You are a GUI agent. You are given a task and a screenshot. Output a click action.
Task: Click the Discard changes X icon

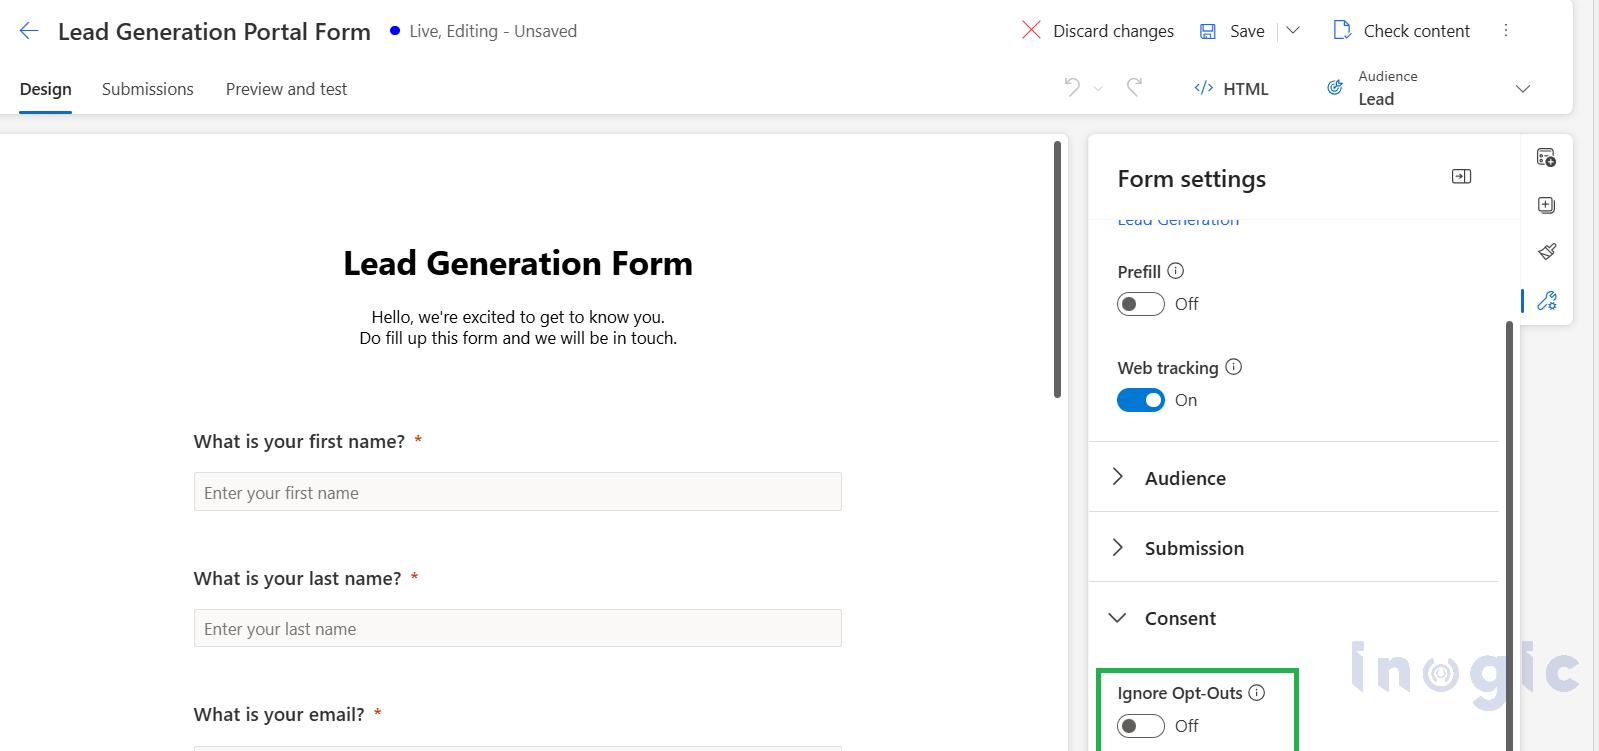tap(1031, 30)
